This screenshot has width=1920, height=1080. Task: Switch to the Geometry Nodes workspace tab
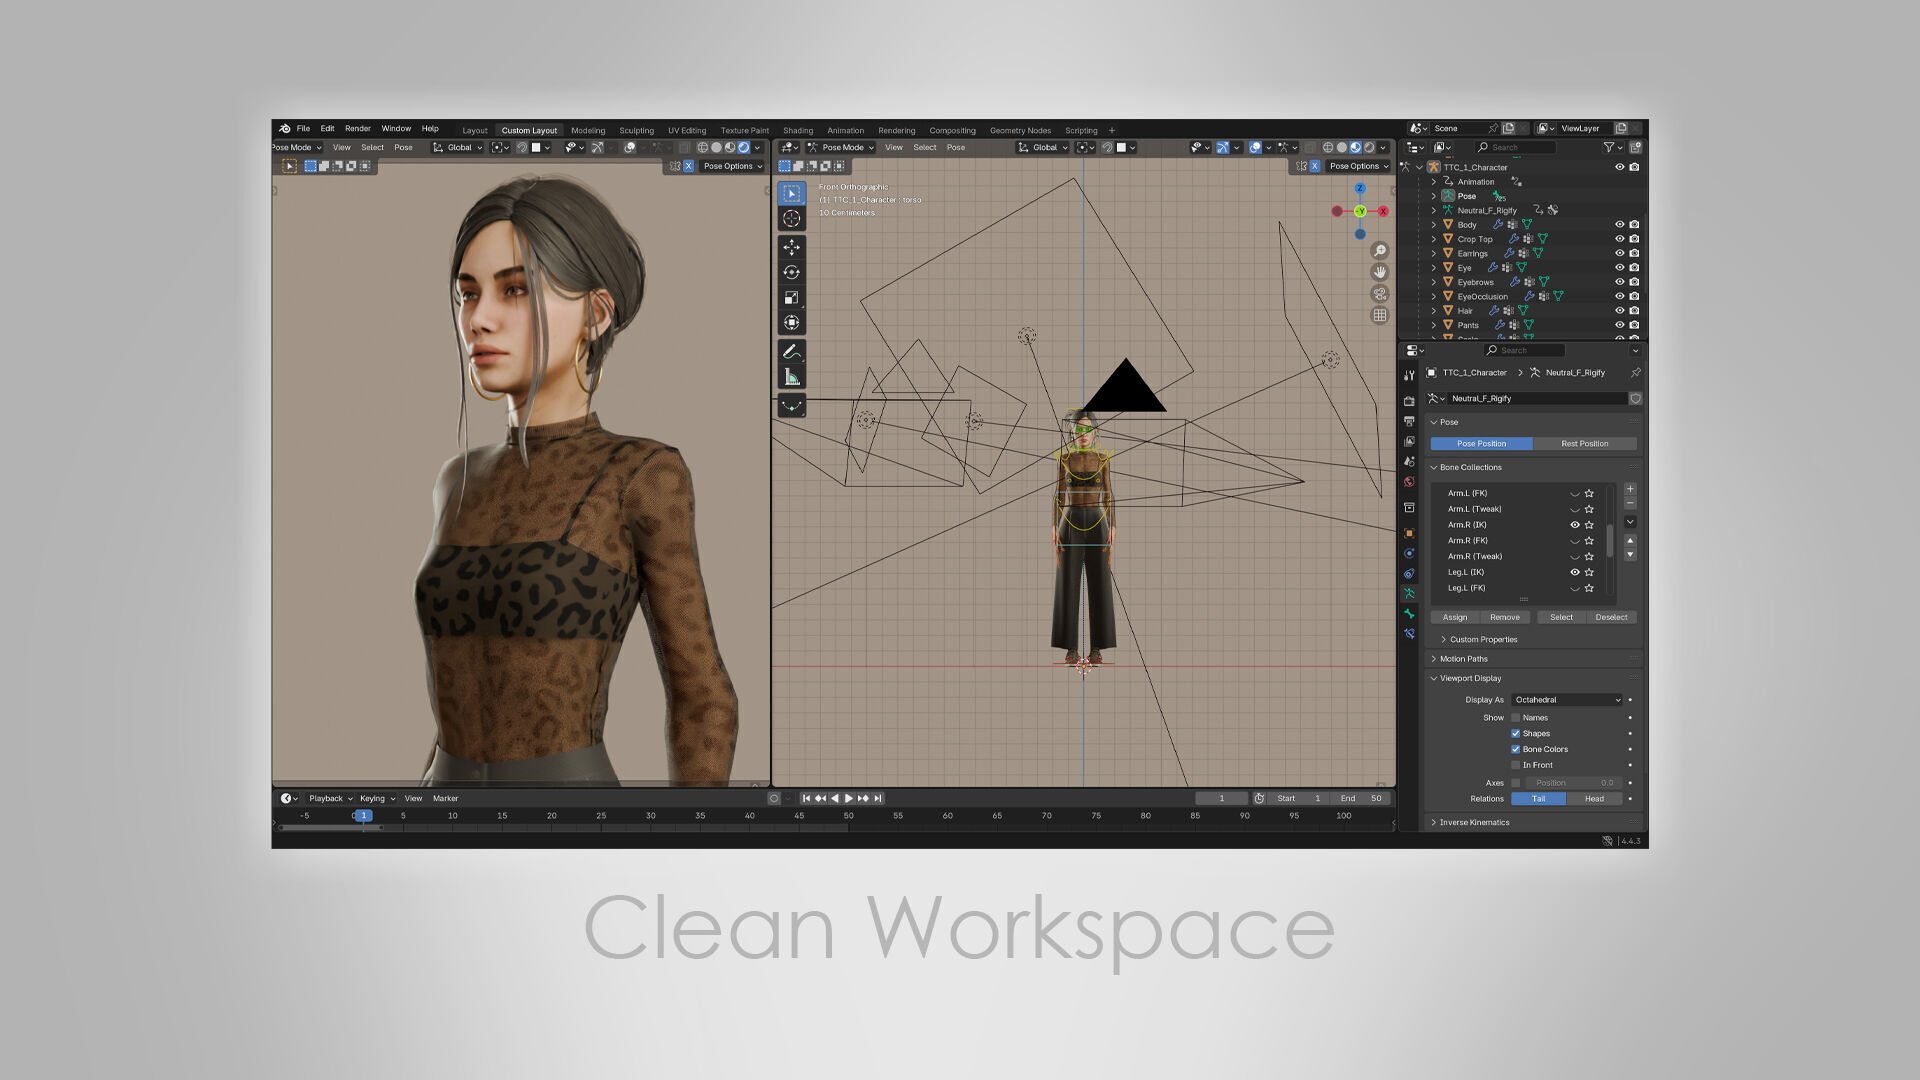[1020, 131]
